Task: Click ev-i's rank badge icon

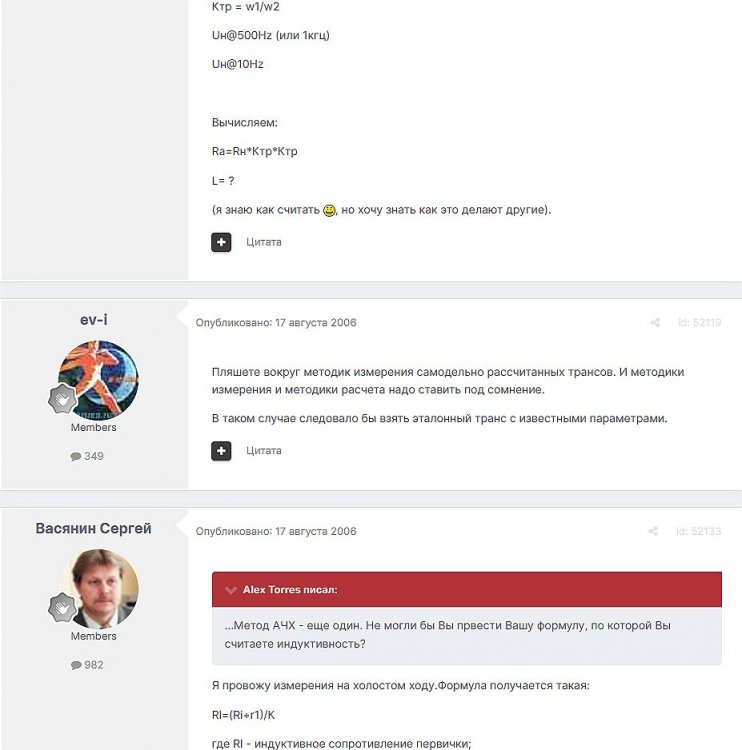Action: 64,398
